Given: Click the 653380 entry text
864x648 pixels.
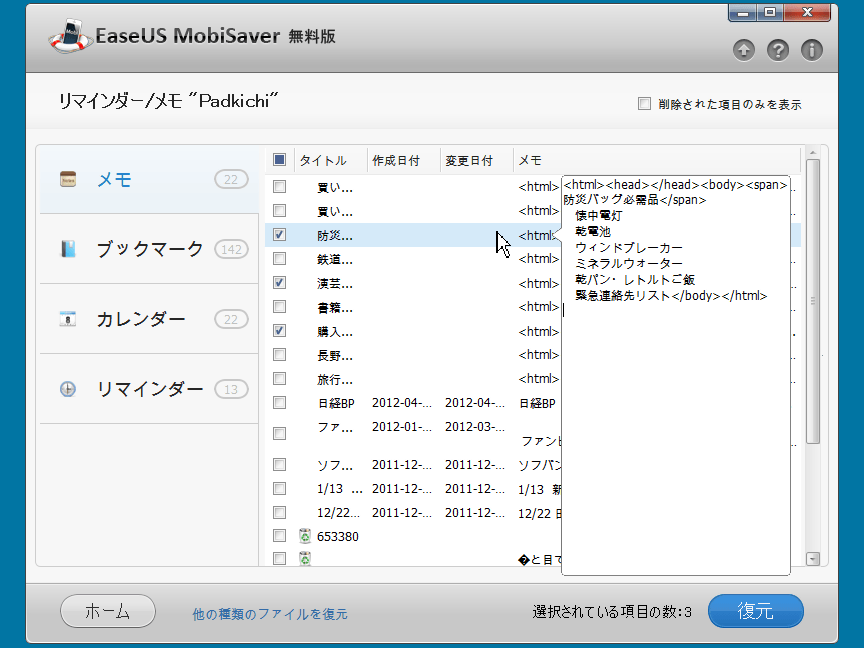Looking at the screenshot, I should [338, 536].
